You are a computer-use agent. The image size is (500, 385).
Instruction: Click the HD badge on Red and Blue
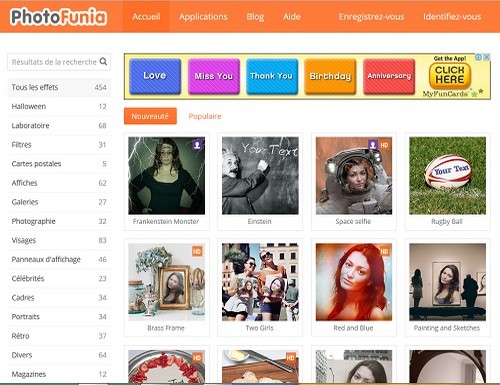(384, 251)
